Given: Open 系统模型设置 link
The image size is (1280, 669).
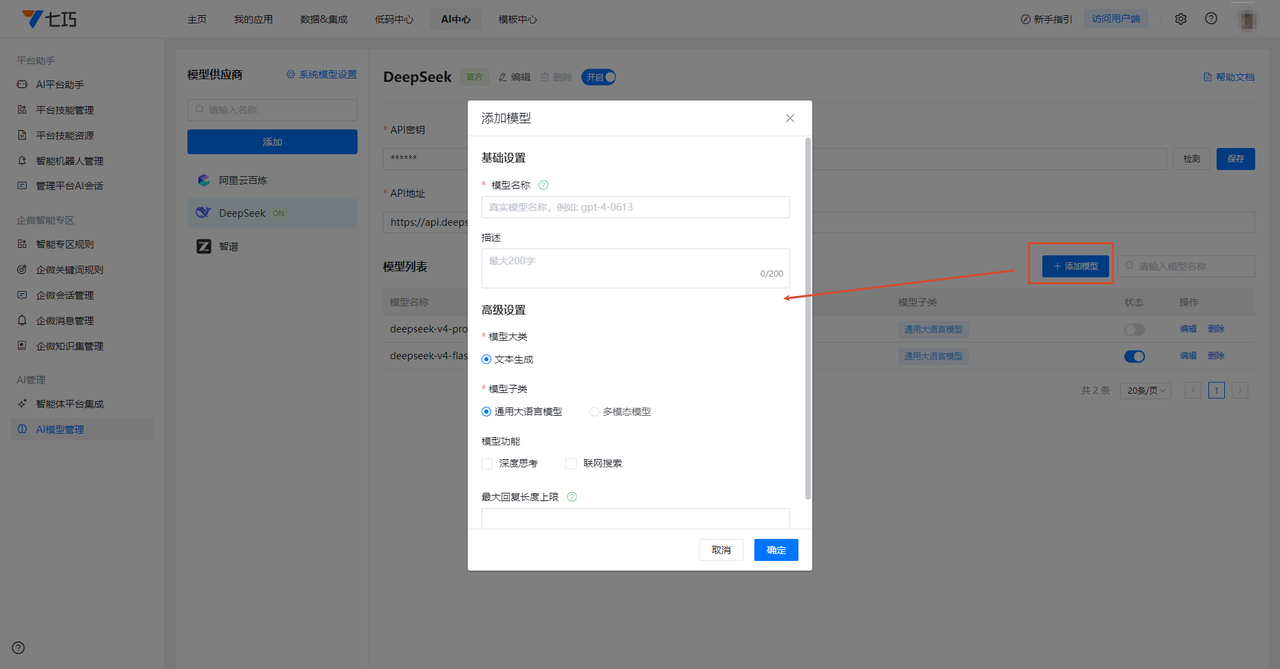Looking at the screenshot, I should point(321,75).
